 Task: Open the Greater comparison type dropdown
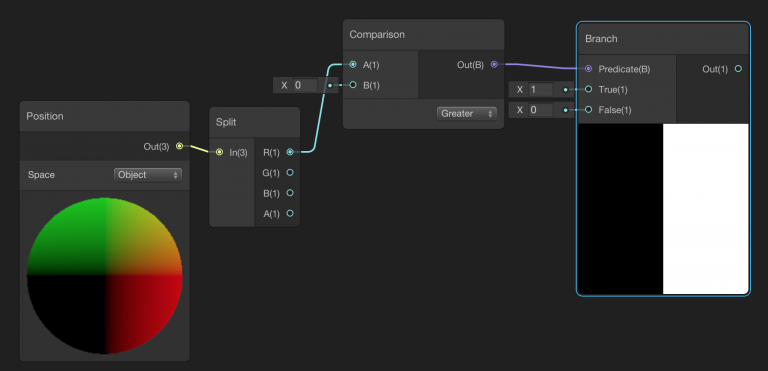[x=466, y=114]
